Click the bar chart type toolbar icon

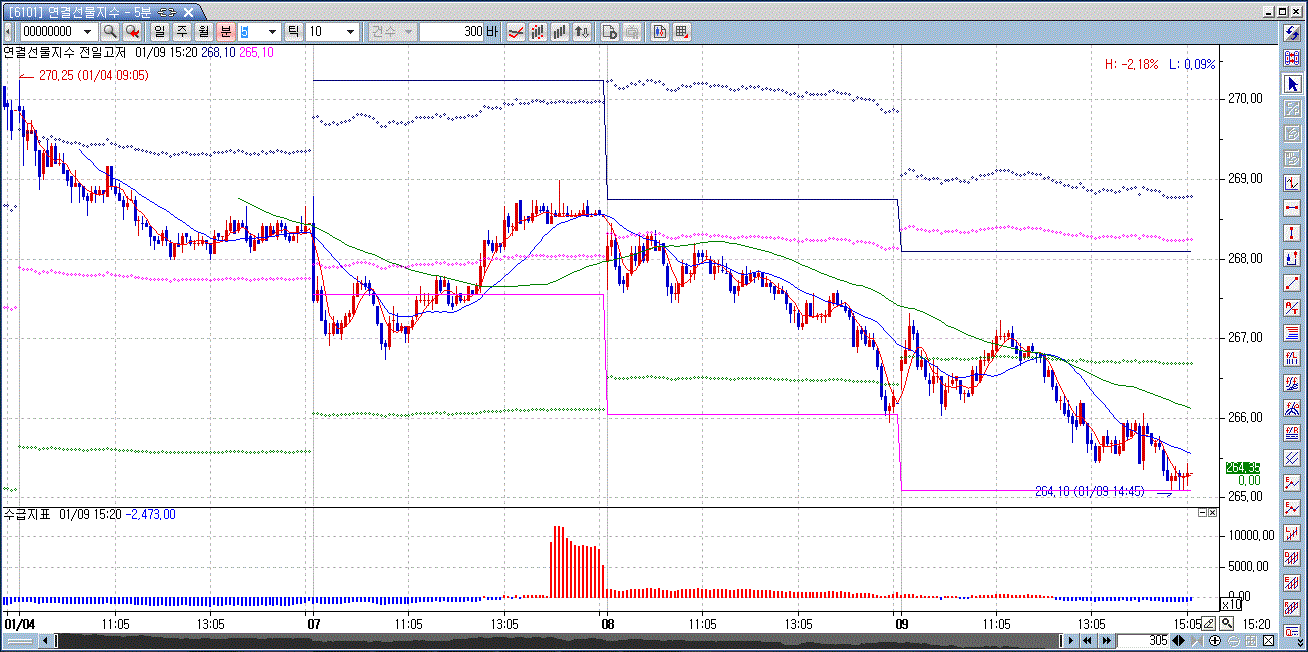click(x=560, y=32)
